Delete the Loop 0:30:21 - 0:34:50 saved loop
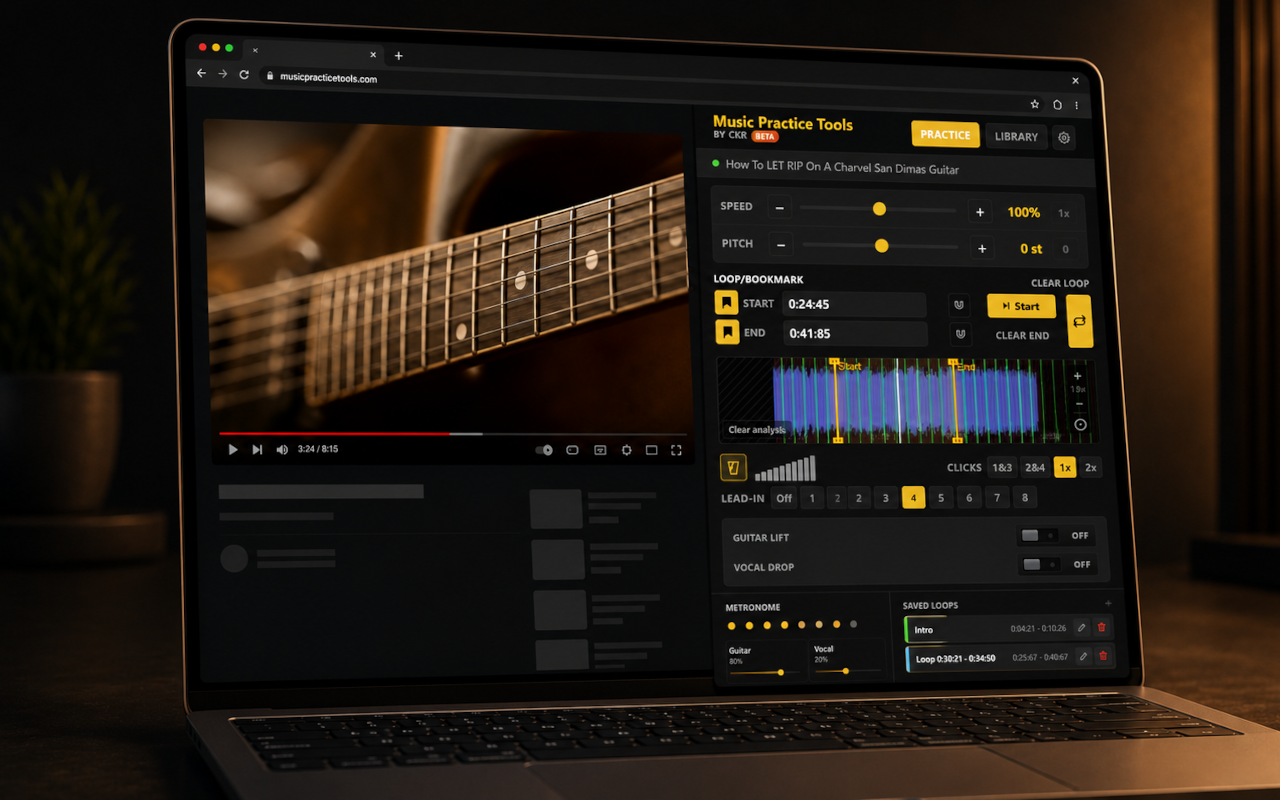Image resolution: width=1280 pixels, height=800 pixels. (x=1103, y=656)
